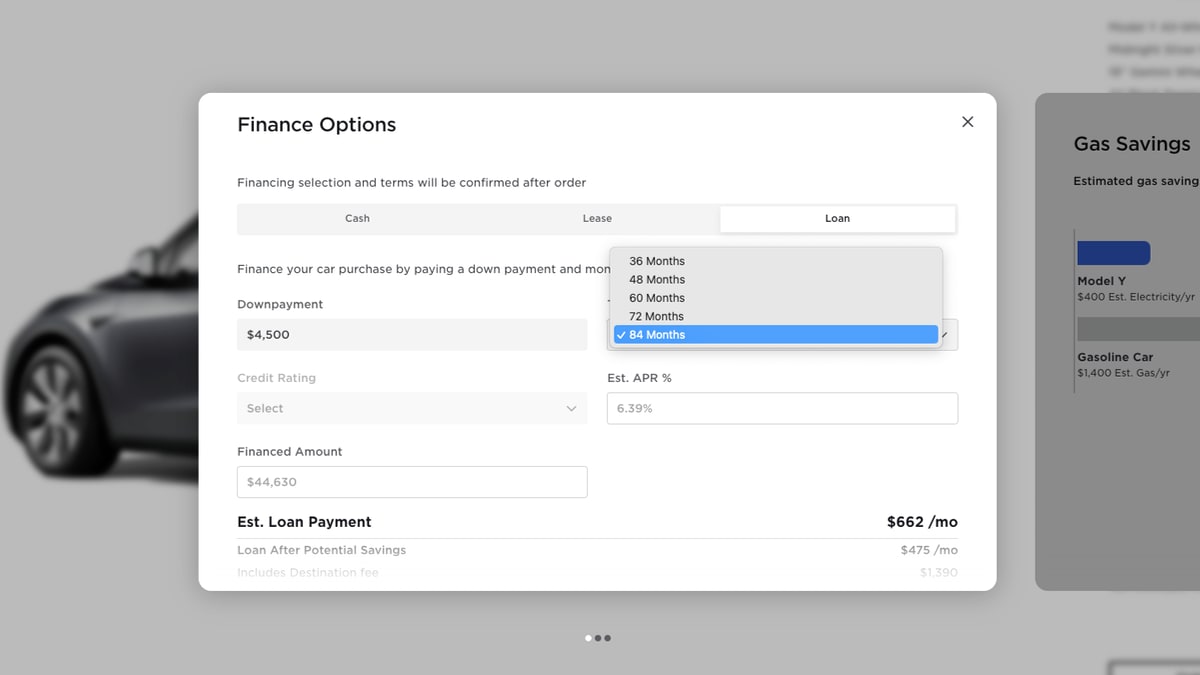Screen dimensions: 1200x675
Task: Click the term dropdown chevron behind the list
Action: click(946, 335)
